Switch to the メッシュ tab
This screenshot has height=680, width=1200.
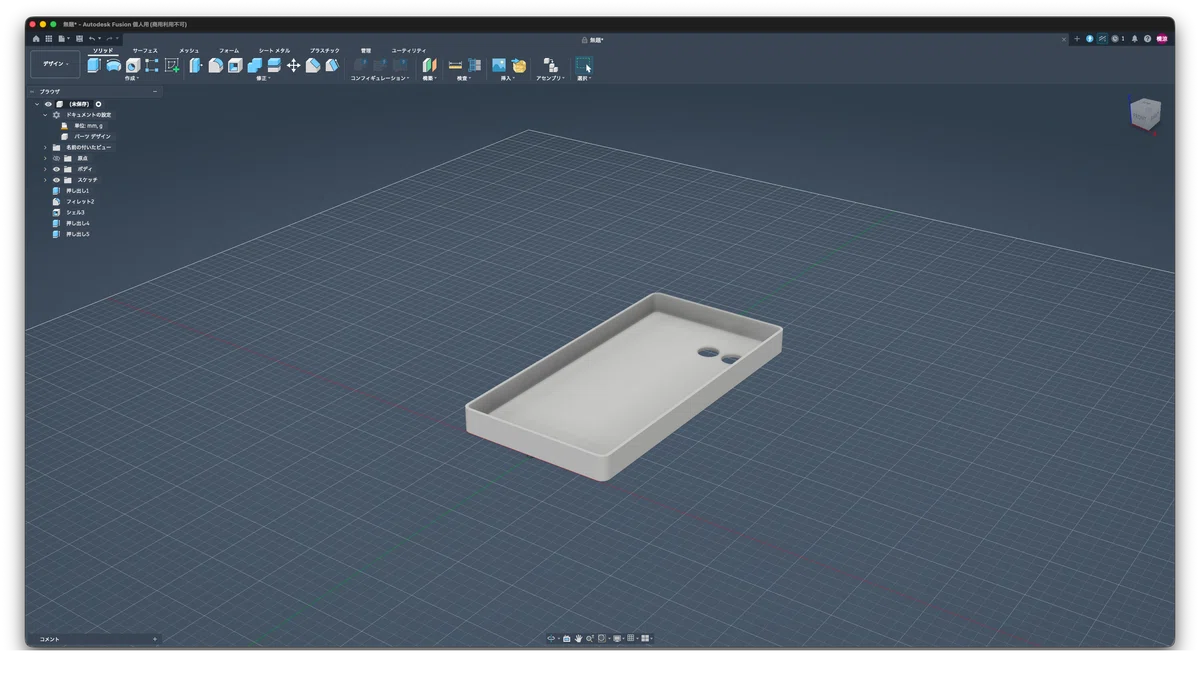point(189,50)
